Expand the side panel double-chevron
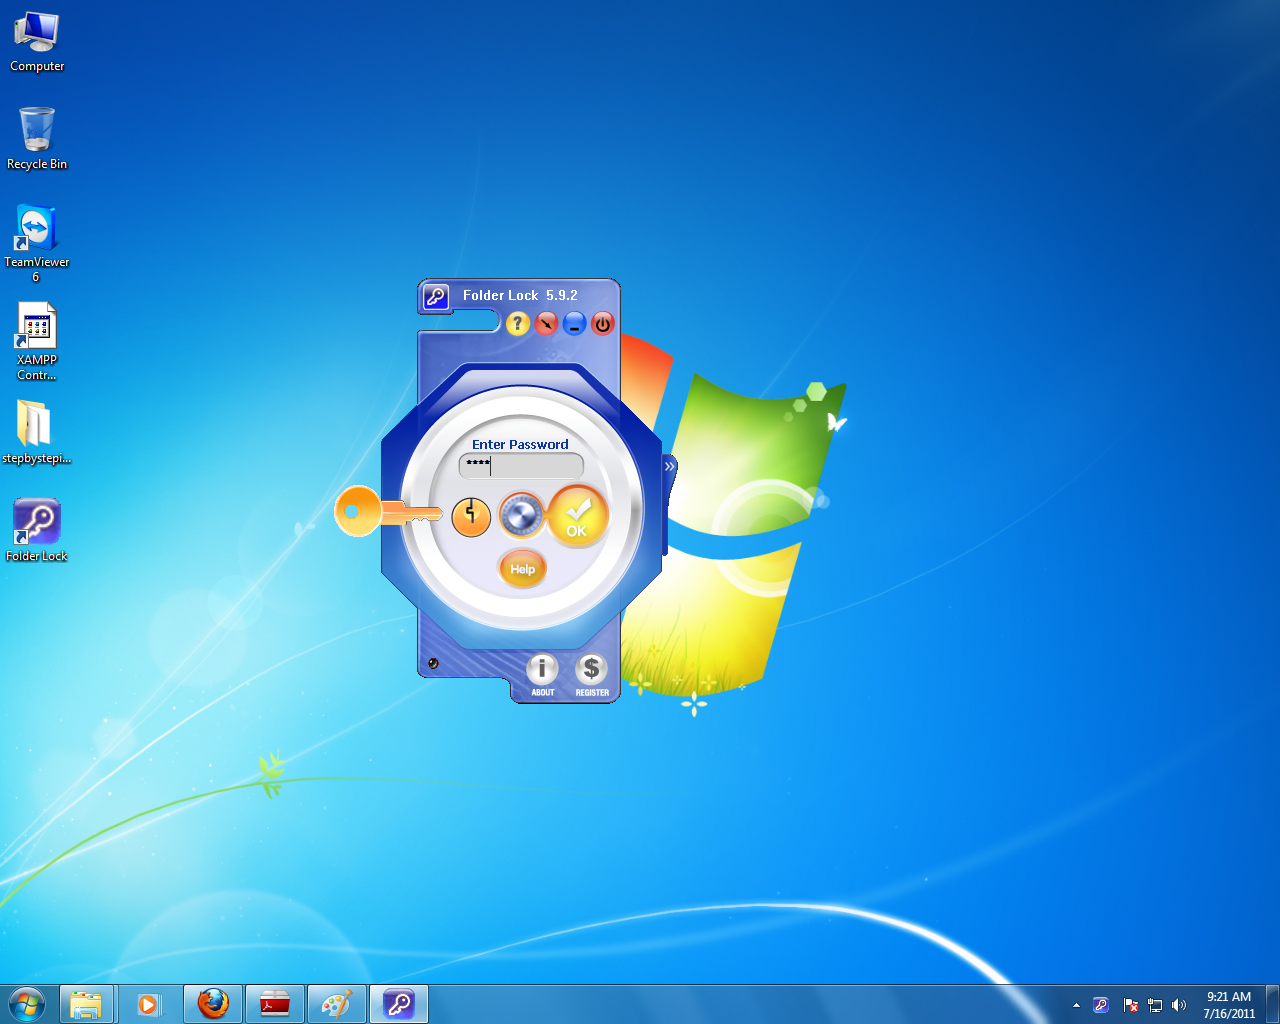 tap(670, 466)
